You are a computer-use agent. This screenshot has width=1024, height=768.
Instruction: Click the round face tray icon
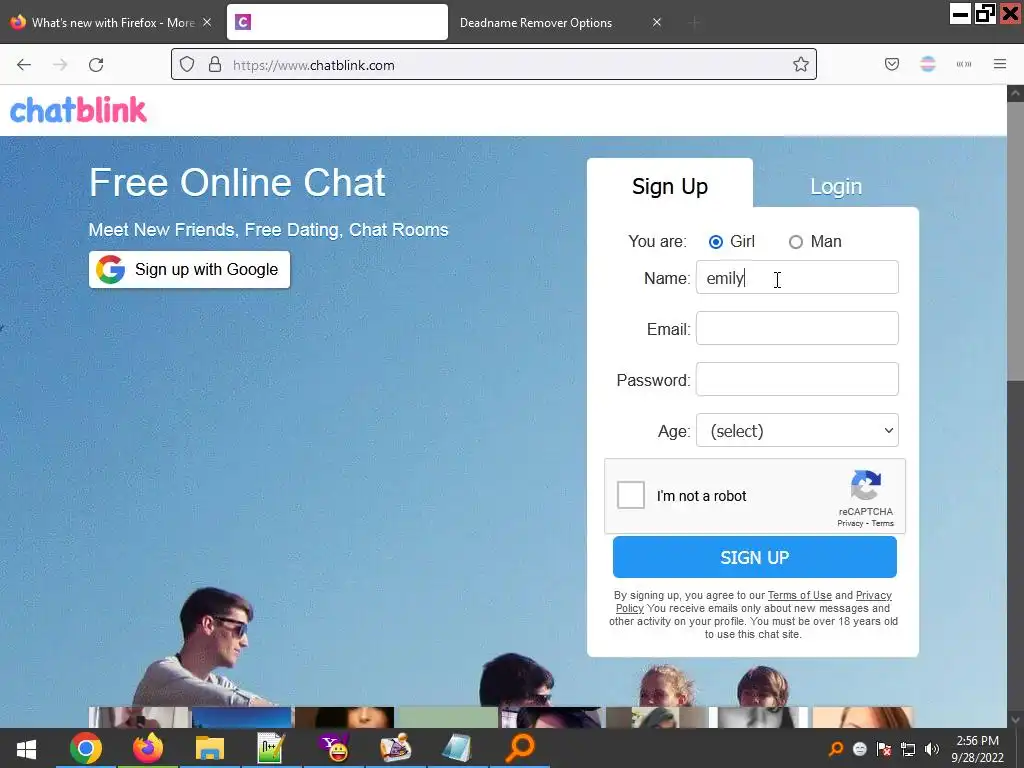click(859, 749)
